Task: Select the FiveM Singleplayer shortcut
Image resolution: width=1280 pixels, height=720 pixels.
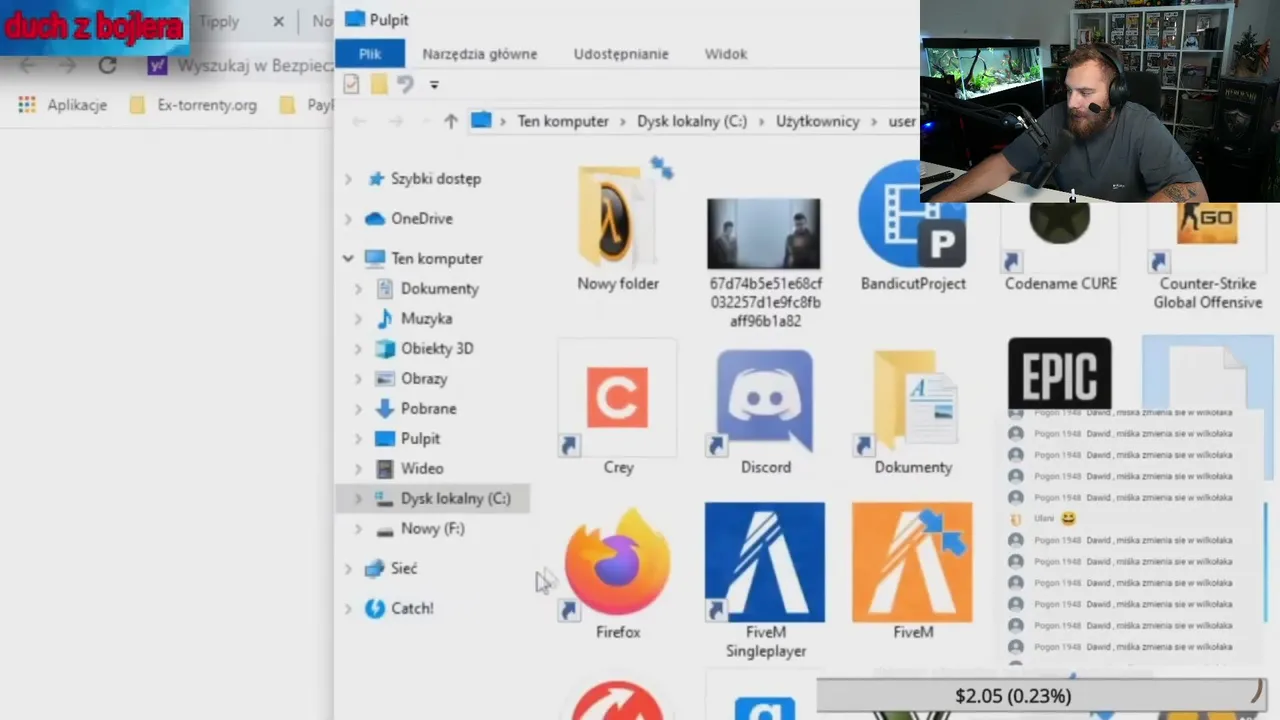Action: tap(765, 581)
